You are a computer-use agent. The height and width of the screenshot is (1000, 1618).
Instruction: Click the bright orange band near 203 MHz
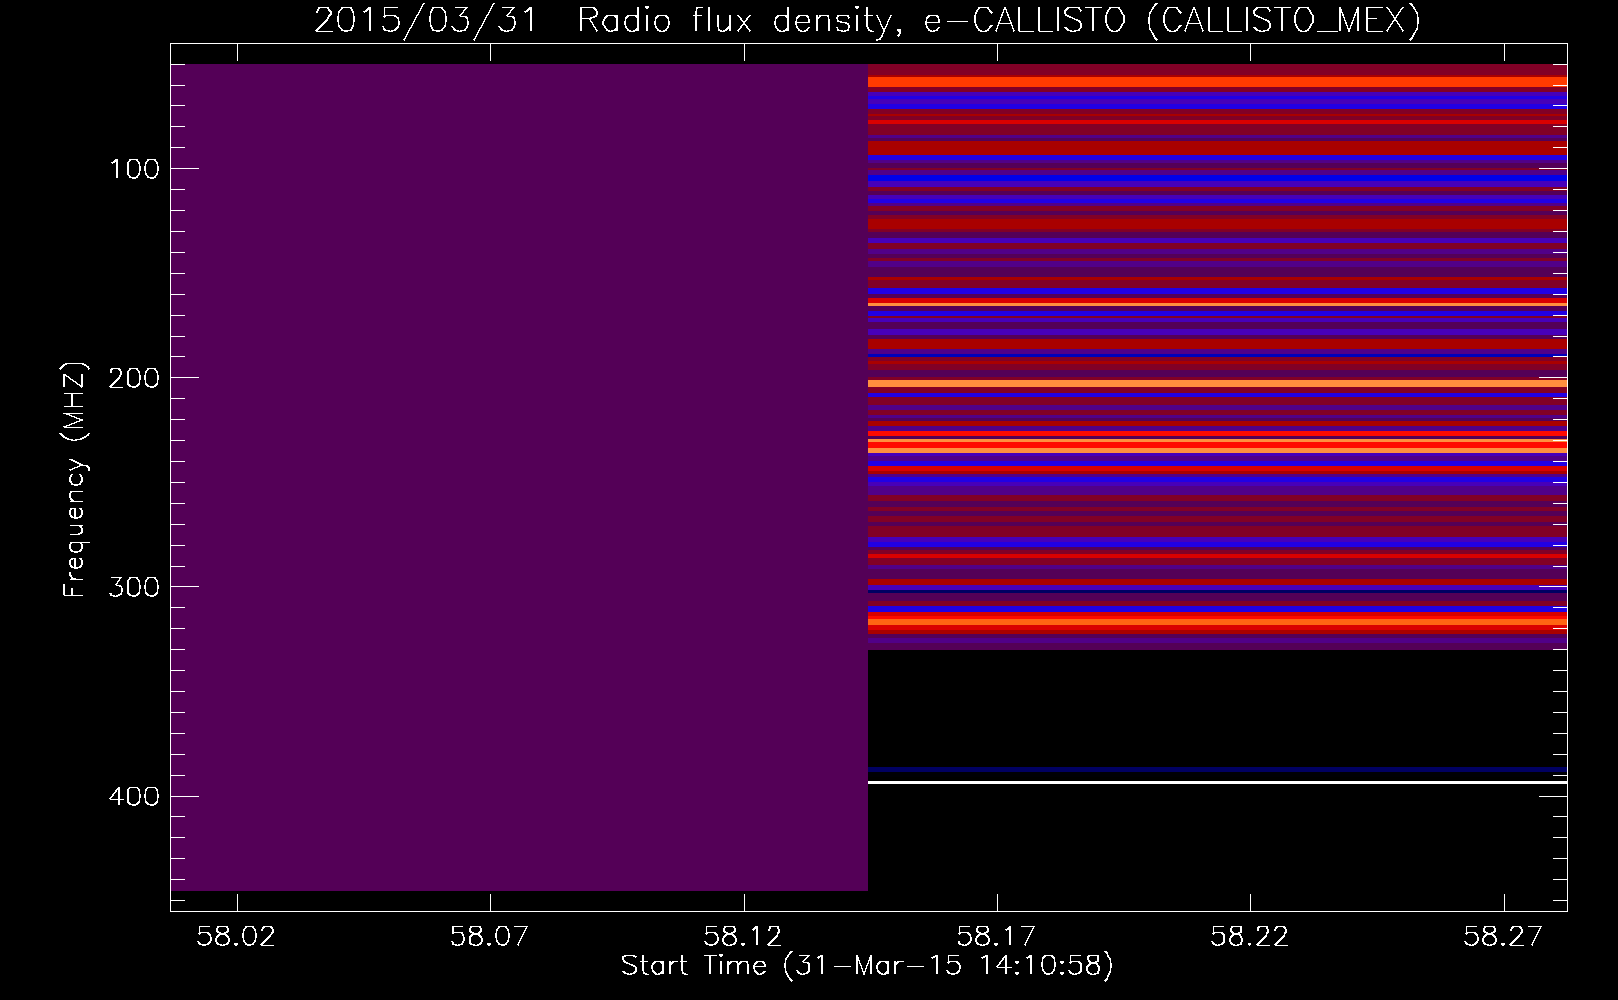1217,383
